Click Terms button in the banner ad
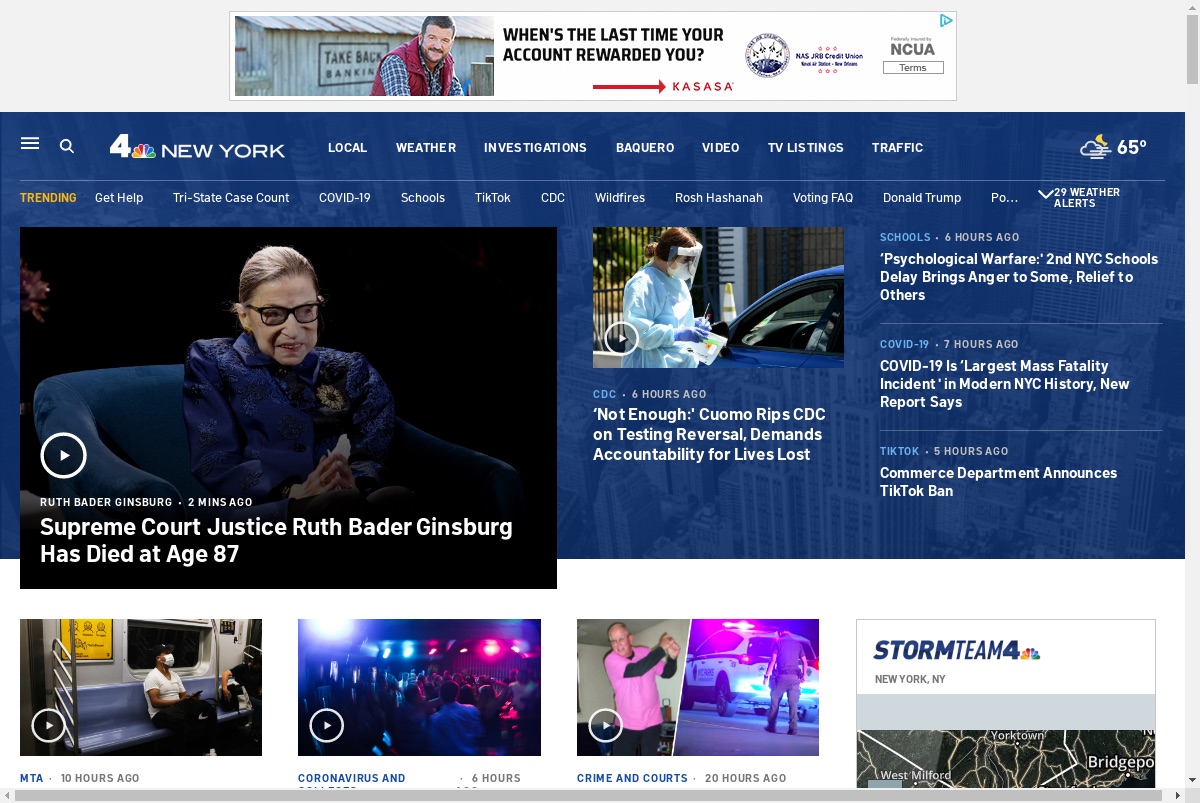This screenshot has width=1200, height=803. pos(913,68)
